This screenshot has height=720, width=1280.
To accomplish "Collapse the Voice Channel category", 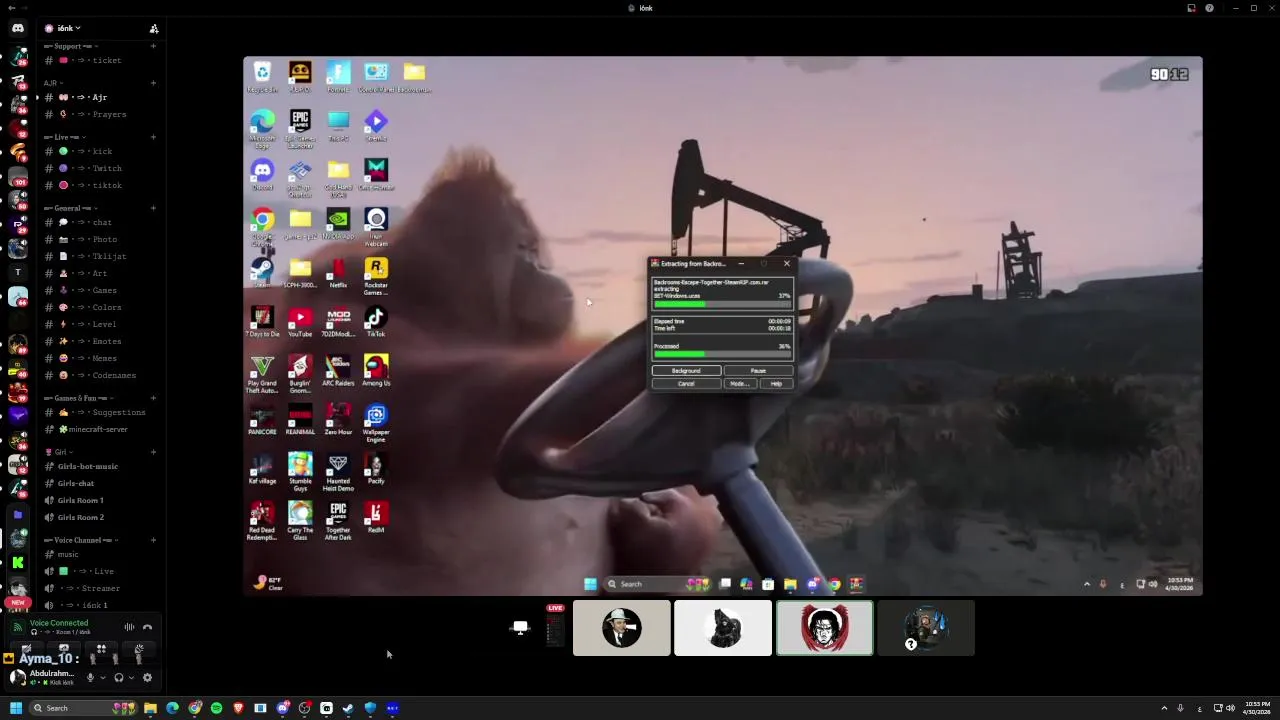I will coord(82,540).
